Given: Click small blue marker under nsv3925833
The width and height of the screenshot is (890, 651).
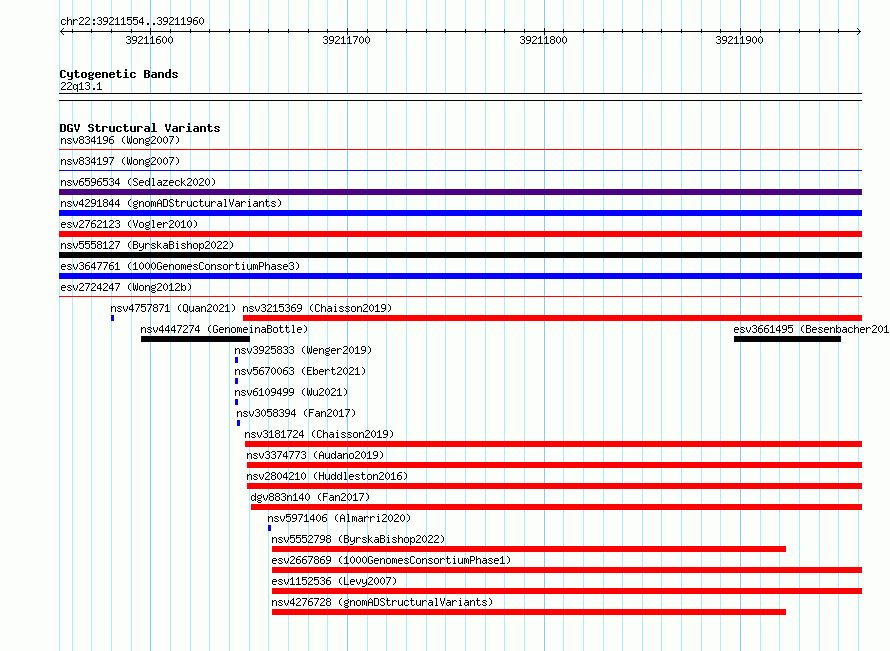Looking at the screenshot, I should tap(237, 360).
